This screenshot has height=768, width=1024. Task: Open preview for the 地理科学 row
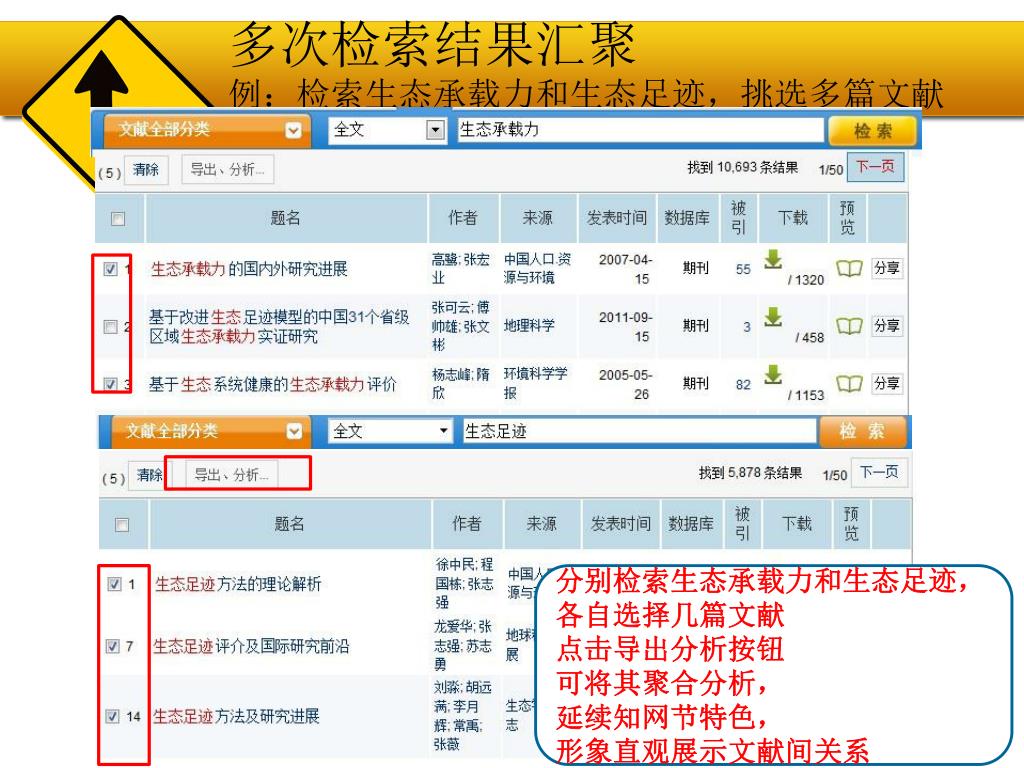click(x=849, y=325)
